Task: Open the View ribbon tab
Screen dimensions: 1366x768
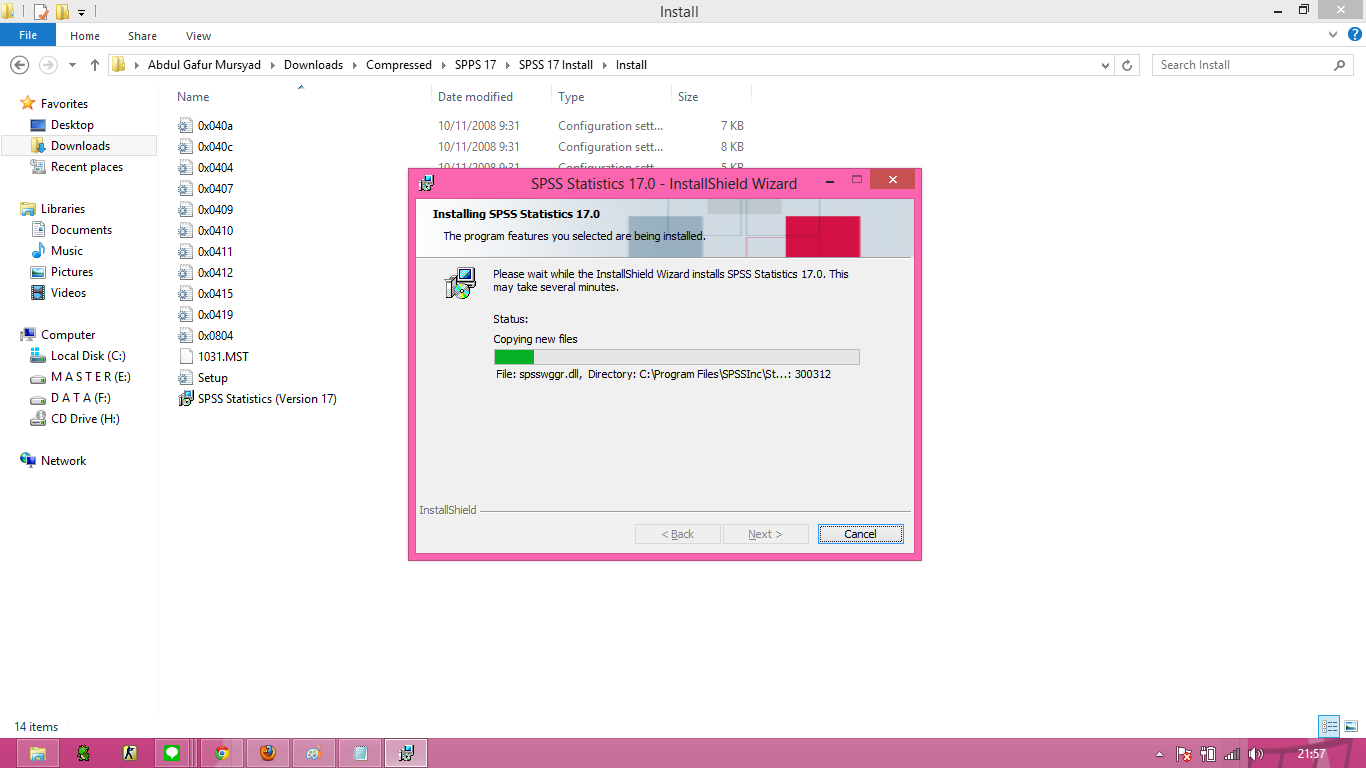Action: click(x=198, y=35)
